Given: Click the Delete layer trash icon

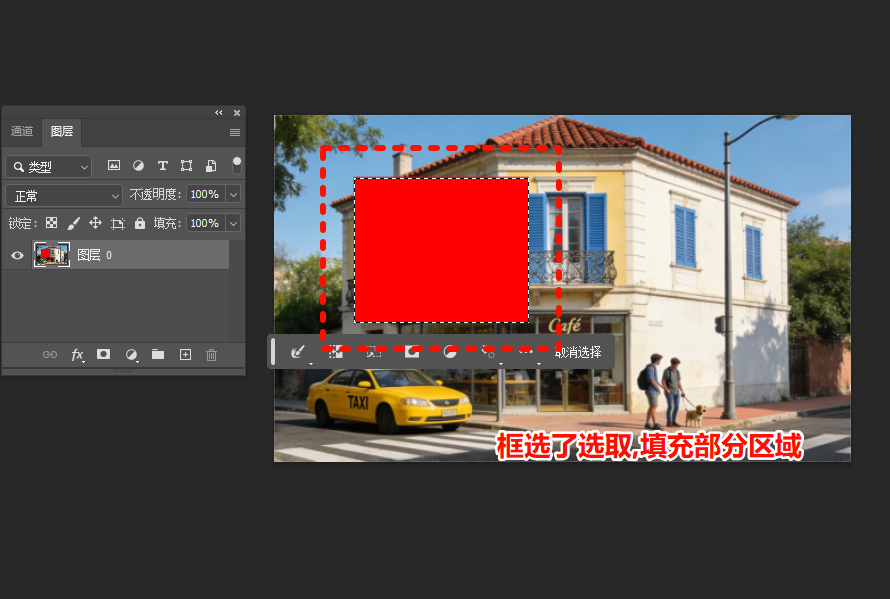Looking at the screenshot, I should pyautogui.click(x=211, y=354).
